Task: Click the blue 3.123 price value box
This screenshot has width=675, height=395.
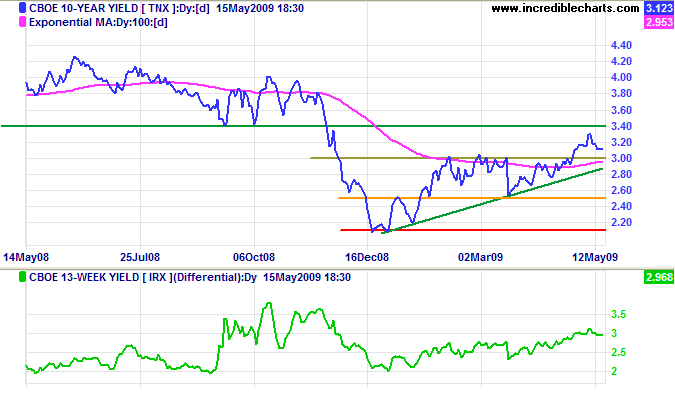Action: click(659, 8)
